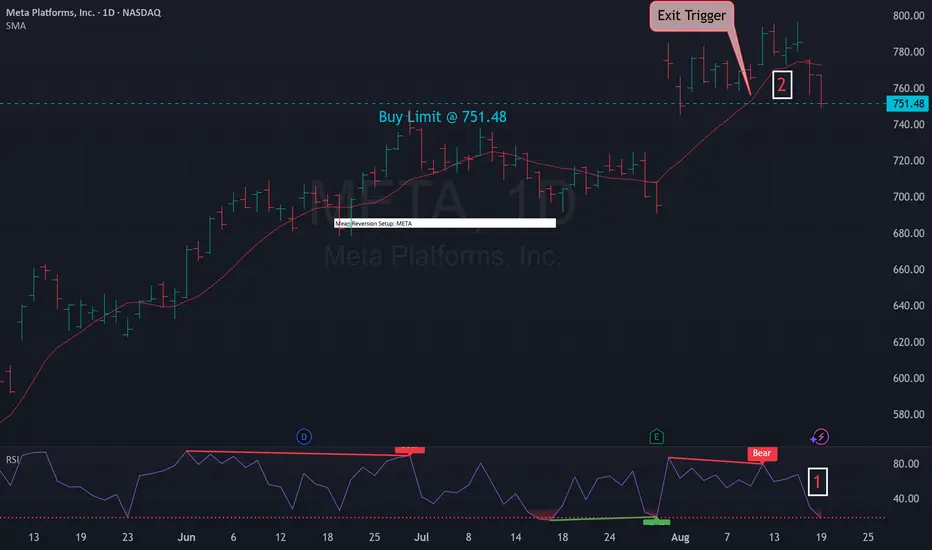Click the '13' date label at far left
The image size is (932, 550).
[34, 538]
